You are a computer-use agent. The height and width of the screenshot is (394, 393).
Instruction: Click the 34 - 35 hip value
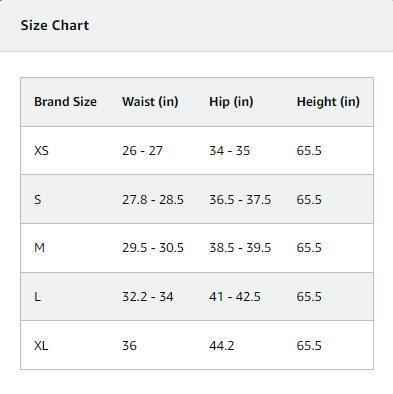(230, 151)
